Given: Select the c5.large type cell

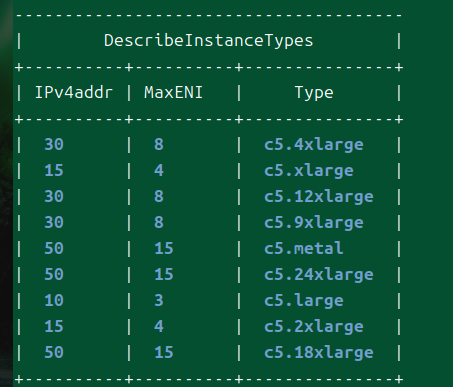Looking at the screenshot, I should 304,301.
